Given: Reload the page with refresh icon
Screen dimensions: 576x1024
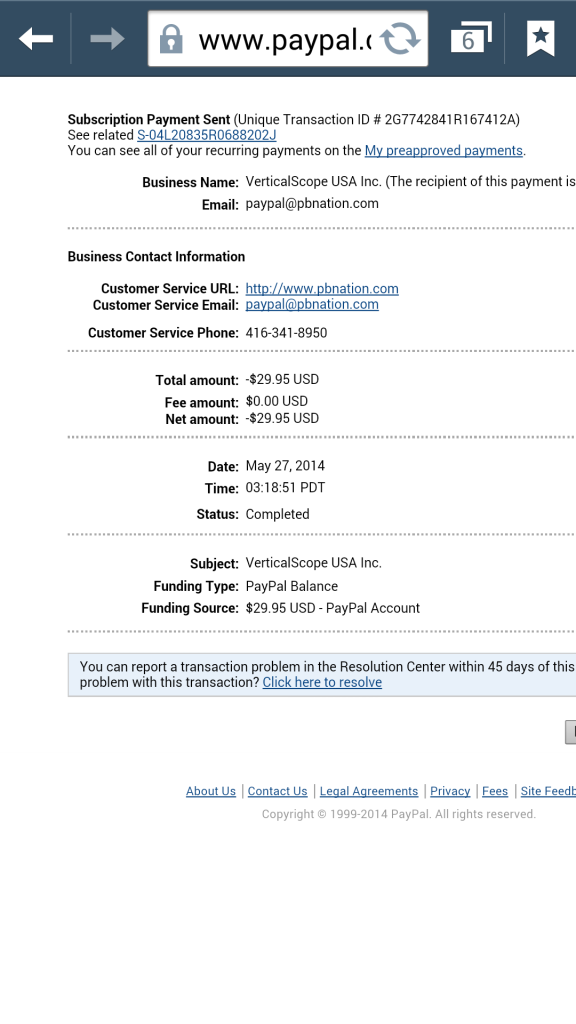Looking at the screenshot, I should 400,39.
